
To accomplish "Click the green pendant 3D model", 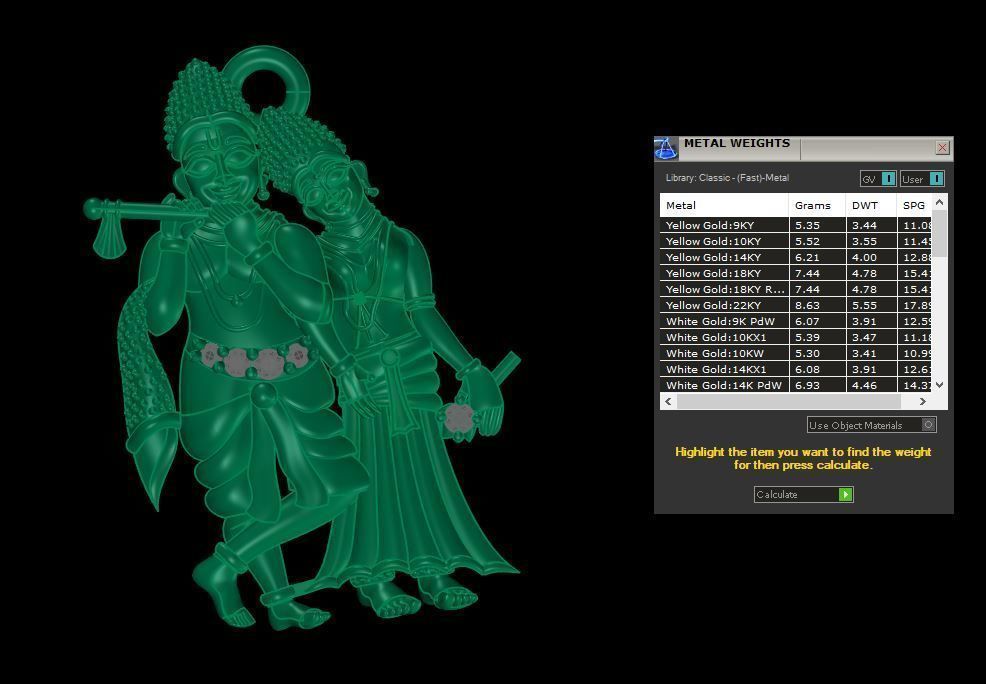I will point(302,339).
